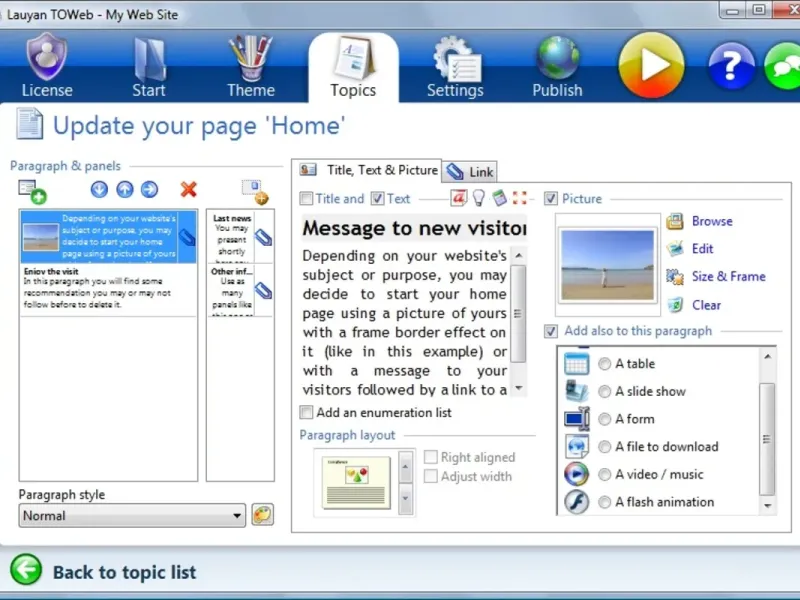Click the red full-screen expand icon

tap(519, 198)
